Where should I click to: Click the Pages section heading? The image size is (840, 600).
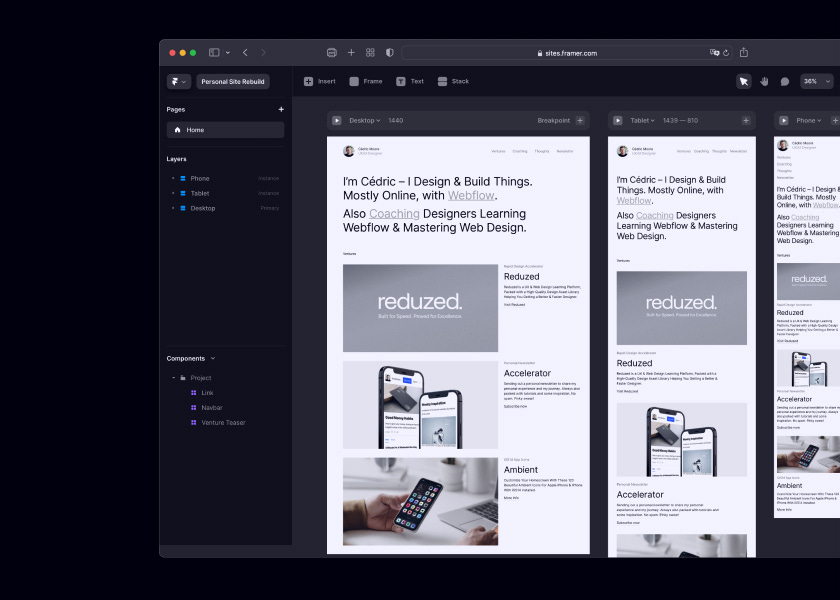tap(176, 109)
